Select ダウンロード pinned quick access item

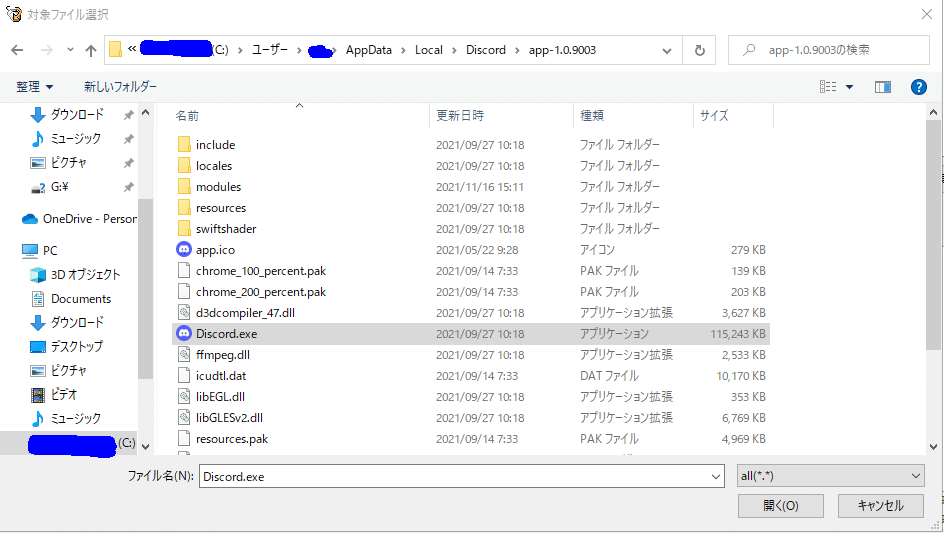(77, 114)
